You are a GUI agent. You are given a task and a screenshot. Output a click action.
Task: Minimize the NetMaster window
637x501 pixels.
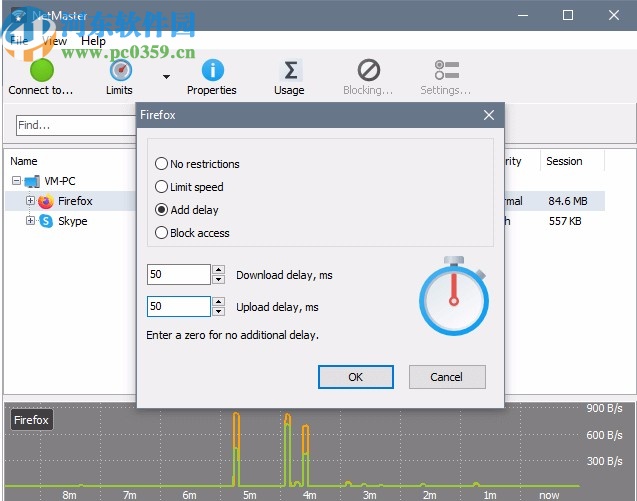(523, 15)
